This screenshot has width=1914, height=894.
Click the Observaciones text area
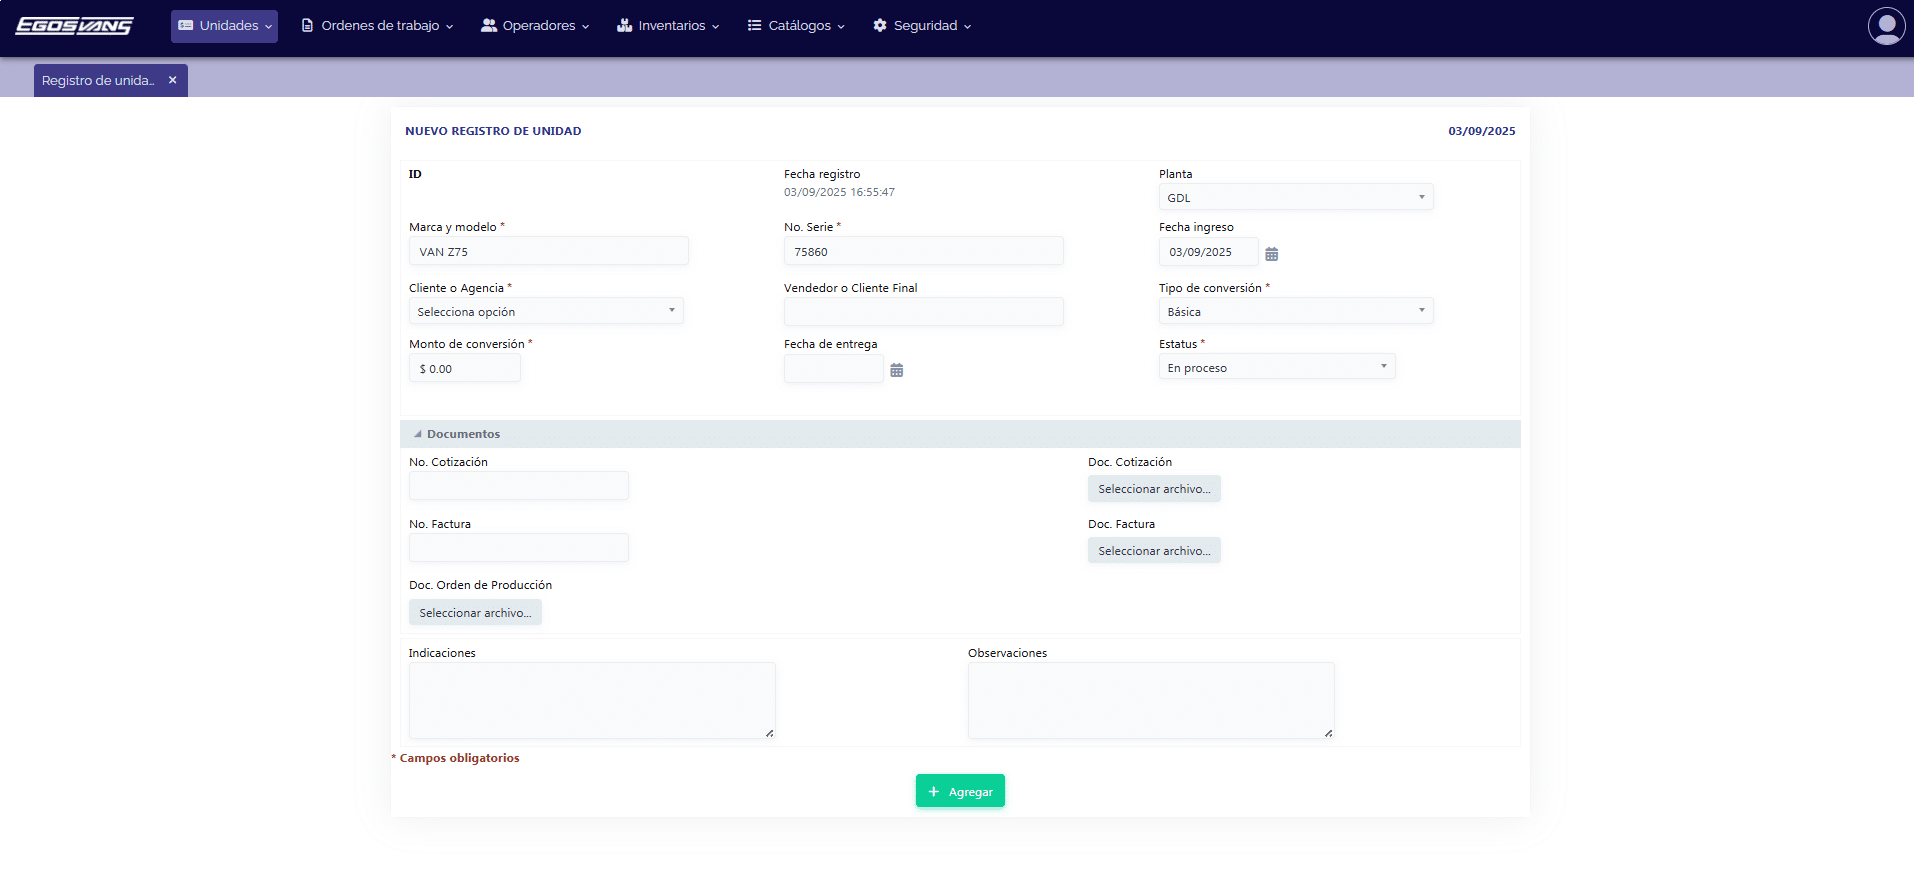pyautogui.click(x=1150, y=700)
